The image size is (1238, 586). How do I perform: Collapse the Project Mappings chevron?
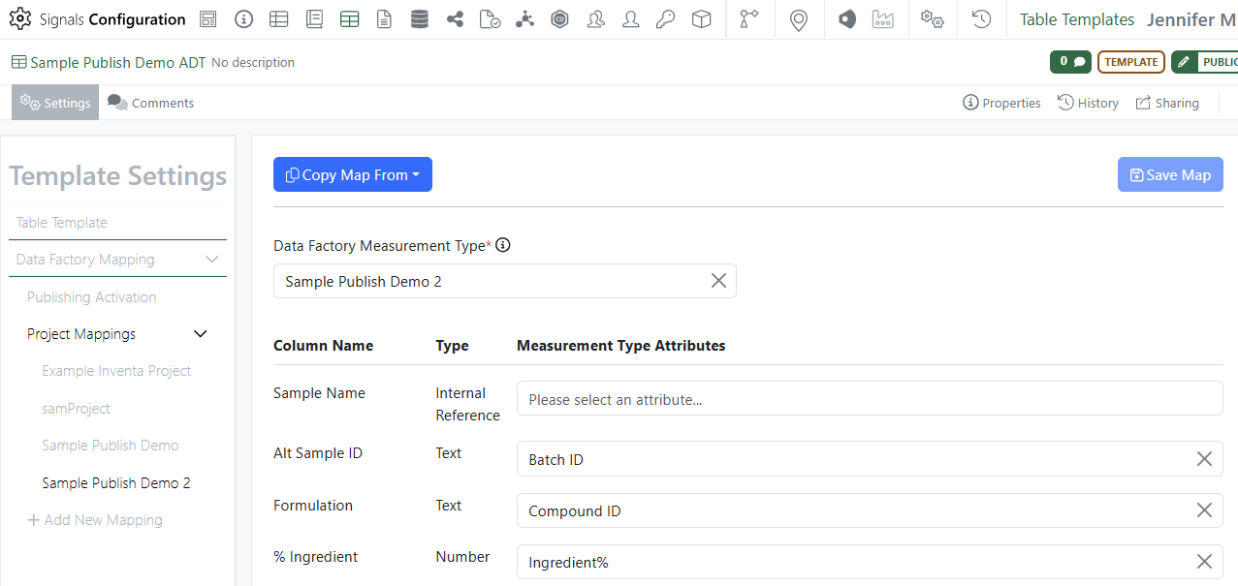pyautogui.click(x=200, y=334)
